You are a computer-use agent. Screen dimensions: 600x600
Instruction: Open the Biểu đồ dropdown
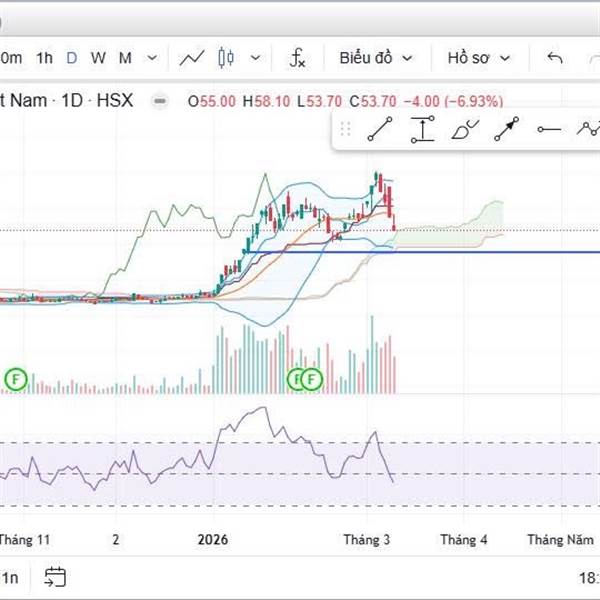pos(376,58)
